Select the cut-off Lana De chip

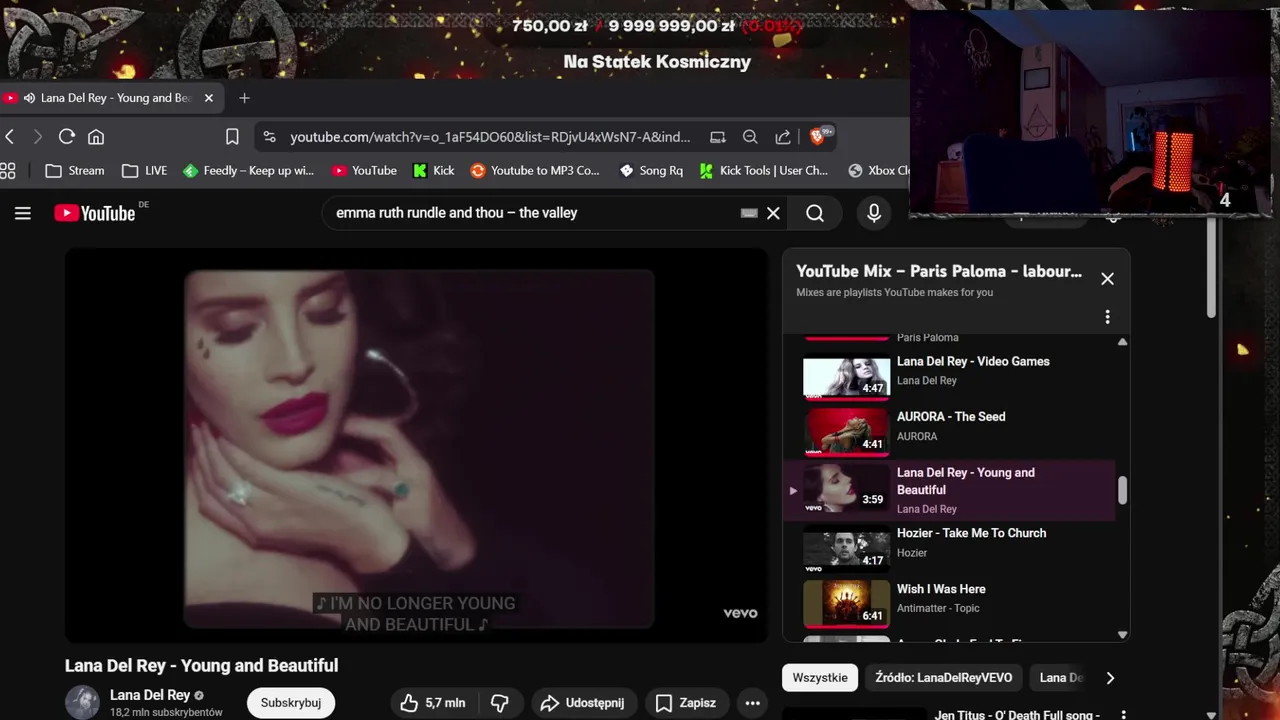coord(1060,678)
